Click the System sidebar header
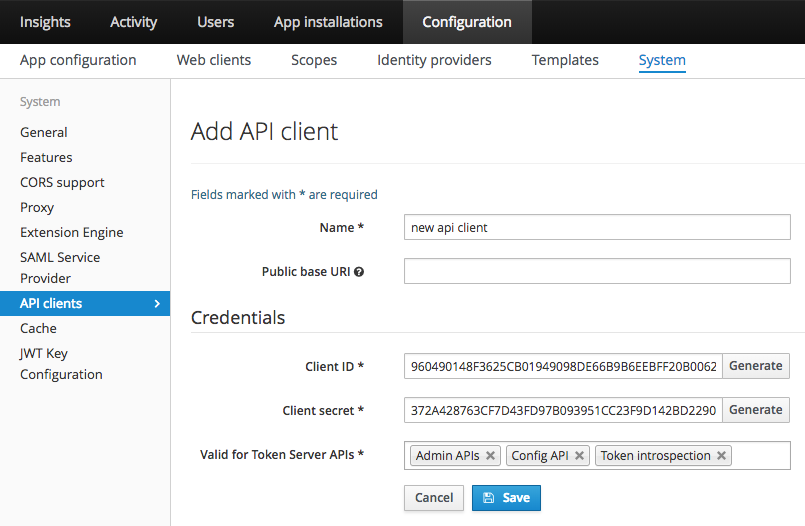Image resolution: width=805 pixels, height=526 pixels. [40, 102]
